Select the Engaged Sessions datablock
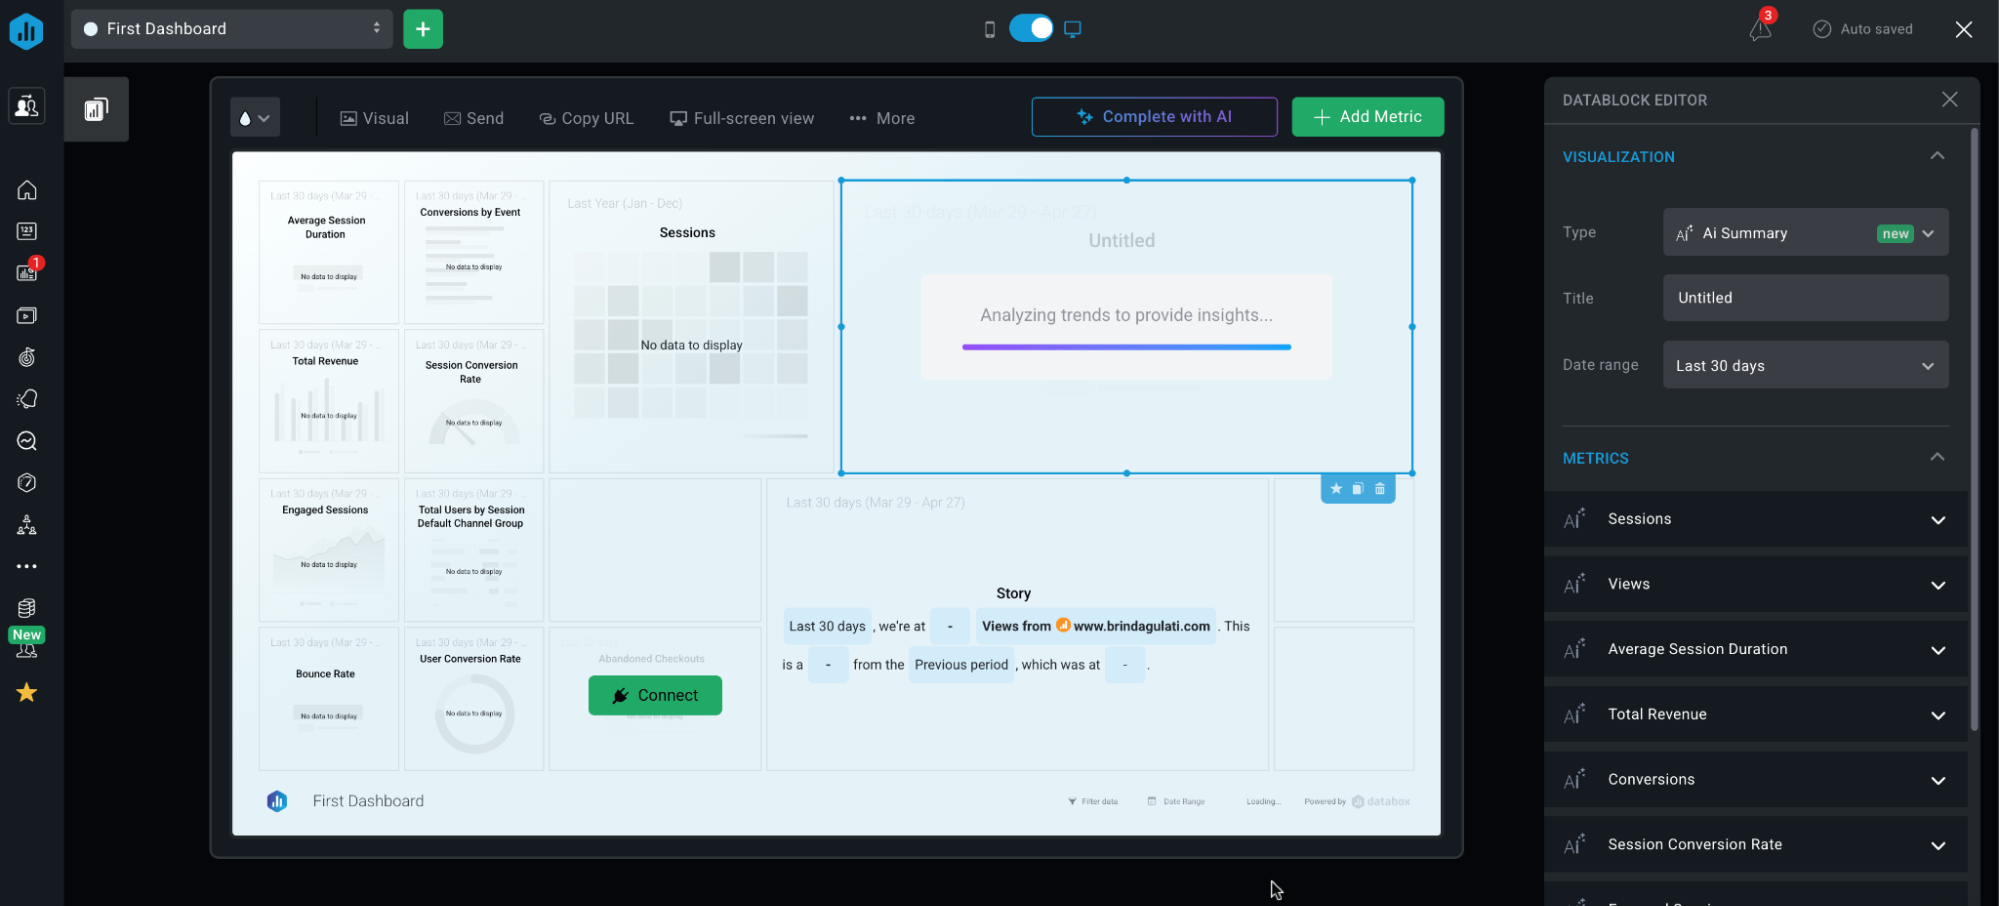The image size is (1999, 906). point(328,550)
